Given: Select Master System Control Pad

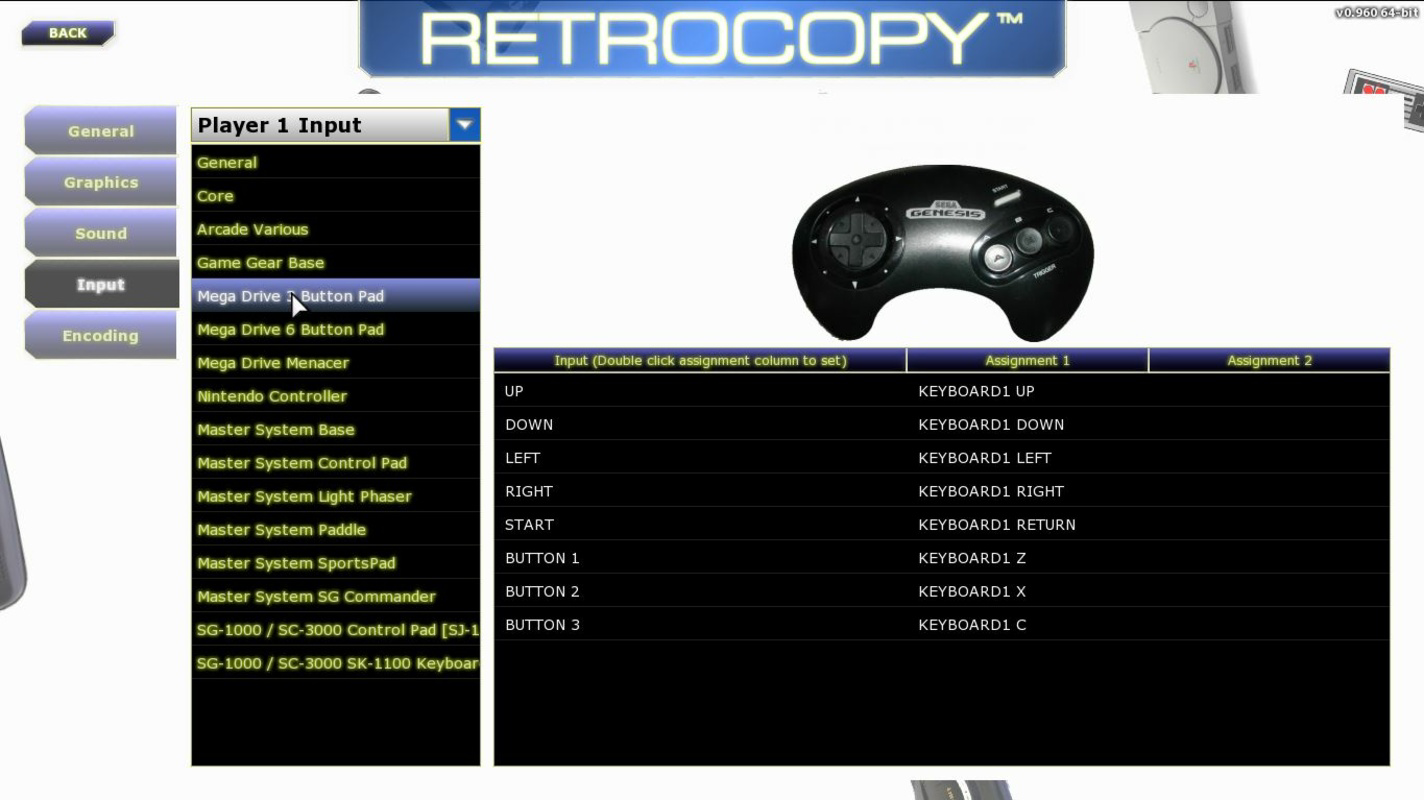Looking at the screenshot, I should point(335,462).
